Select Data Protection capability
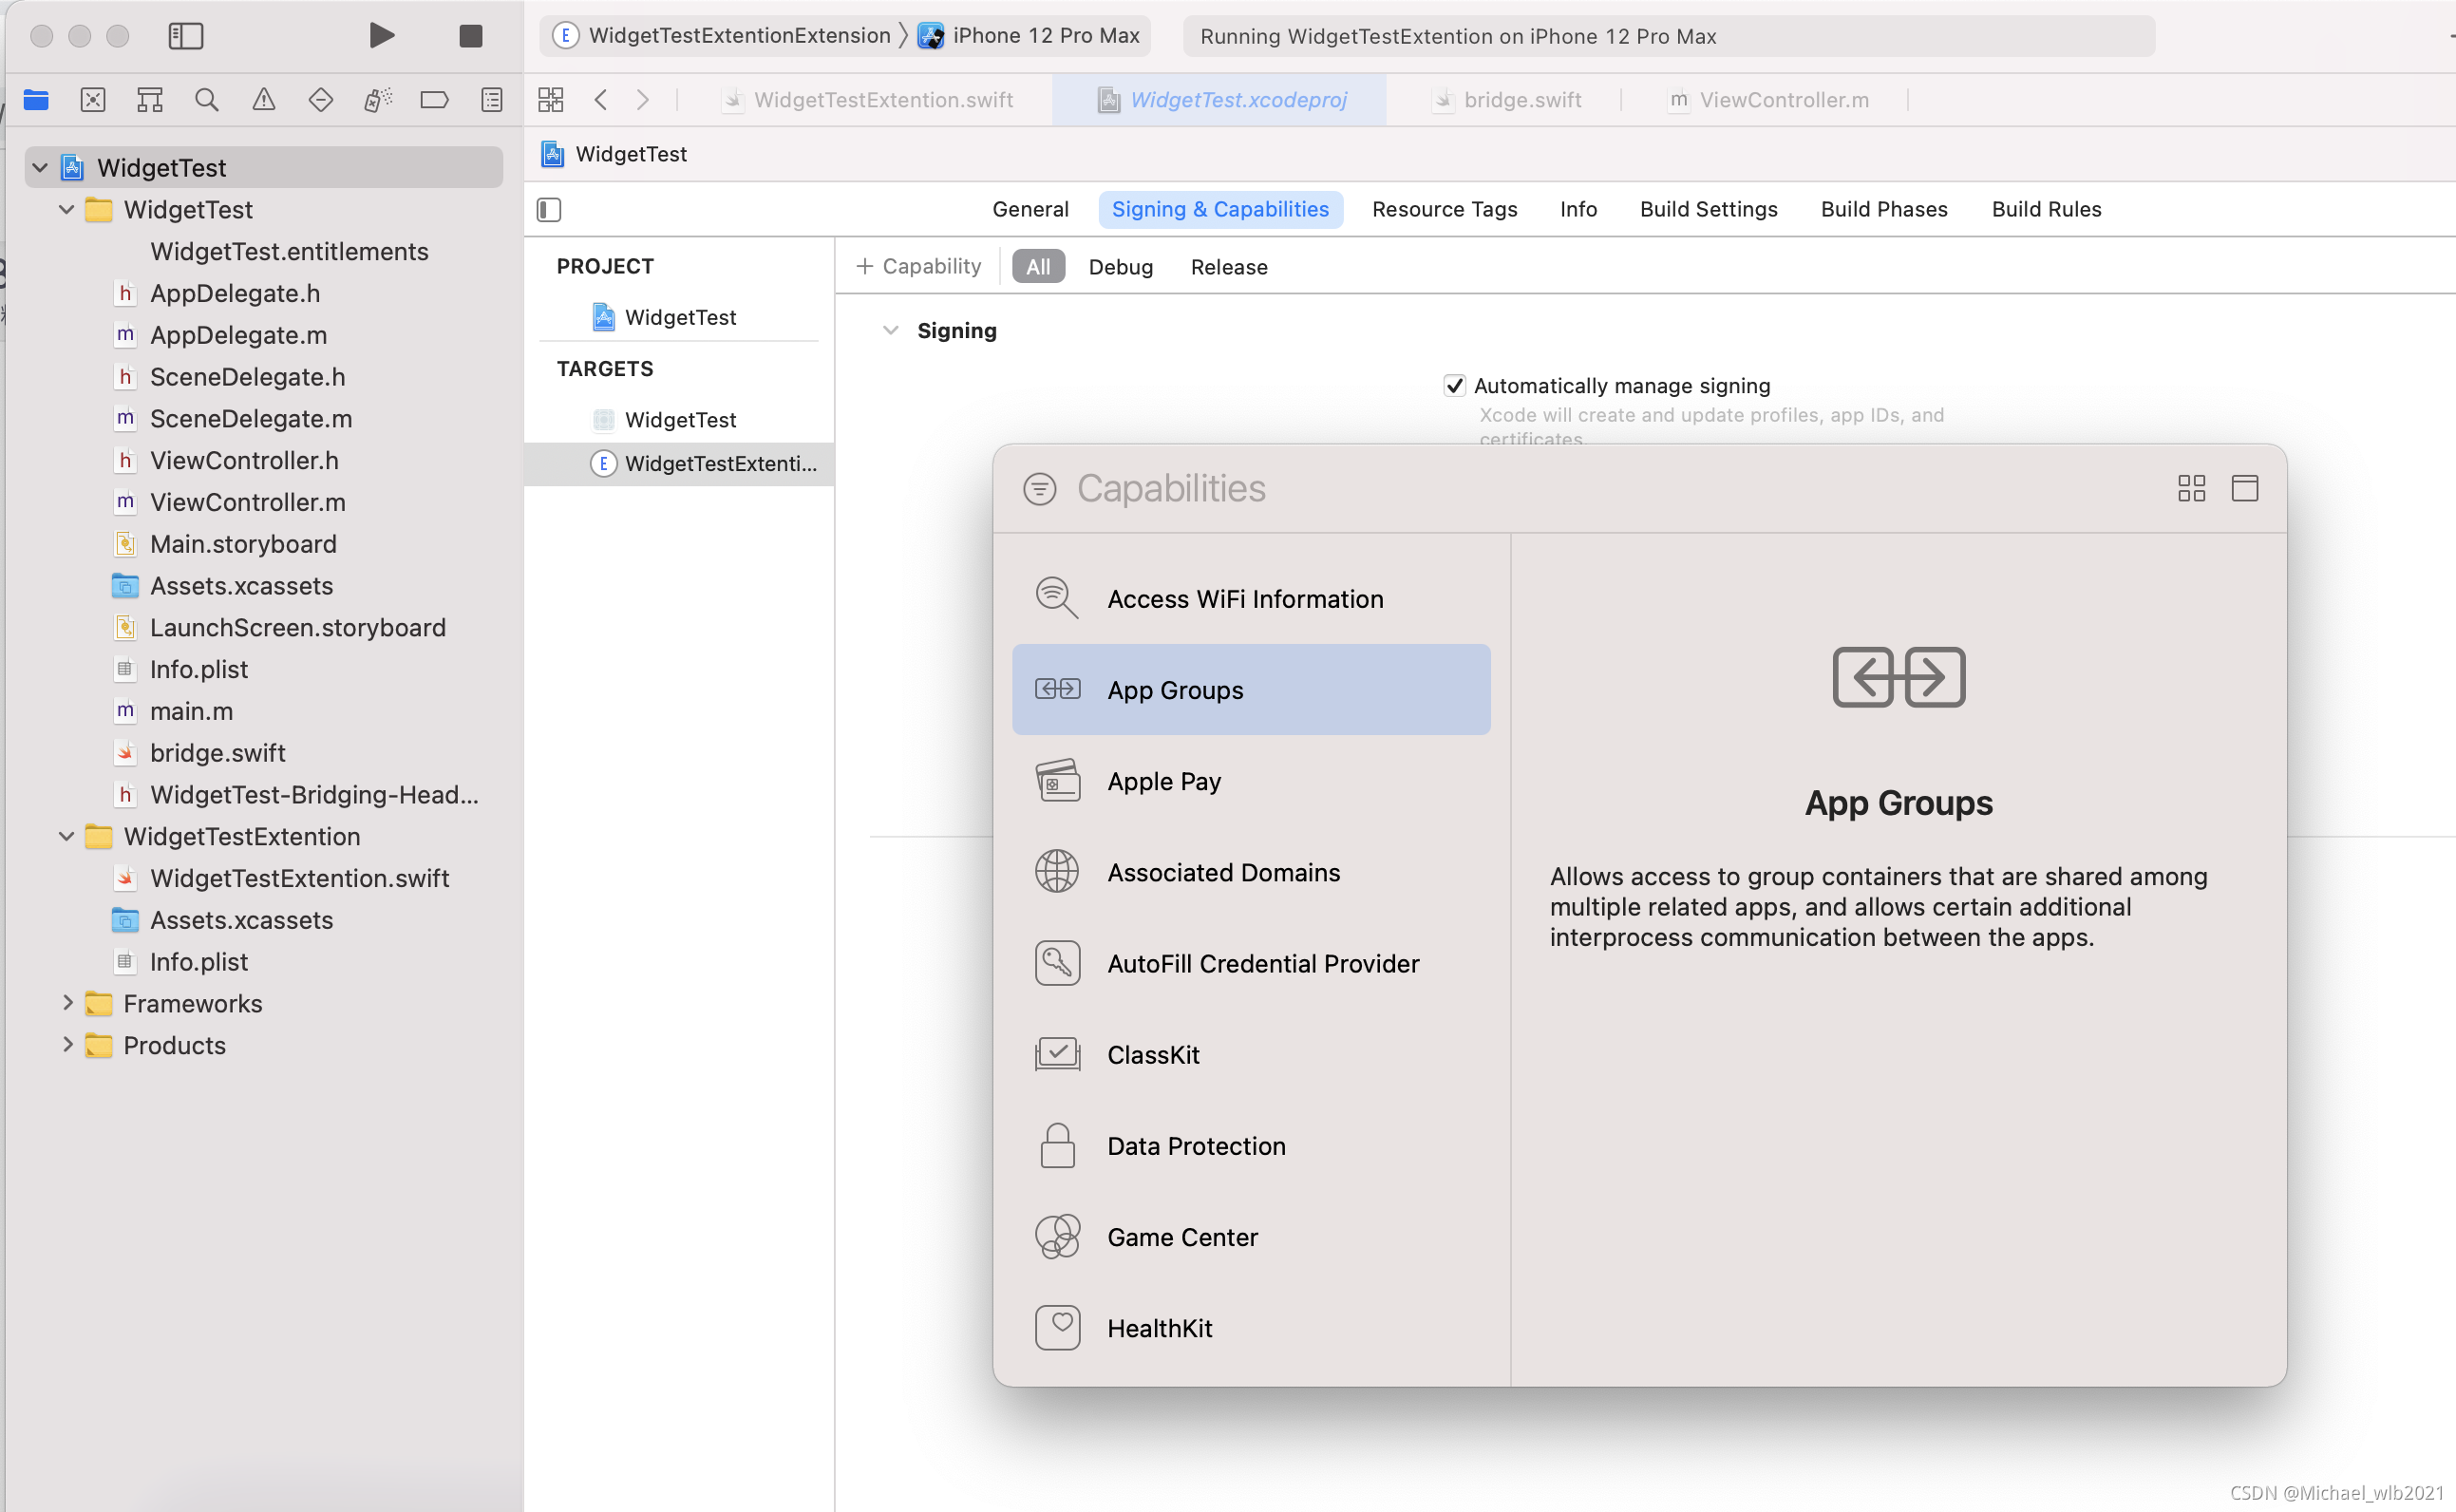Screen dimensions: 2456x1512 [x=1251, y=1146]
